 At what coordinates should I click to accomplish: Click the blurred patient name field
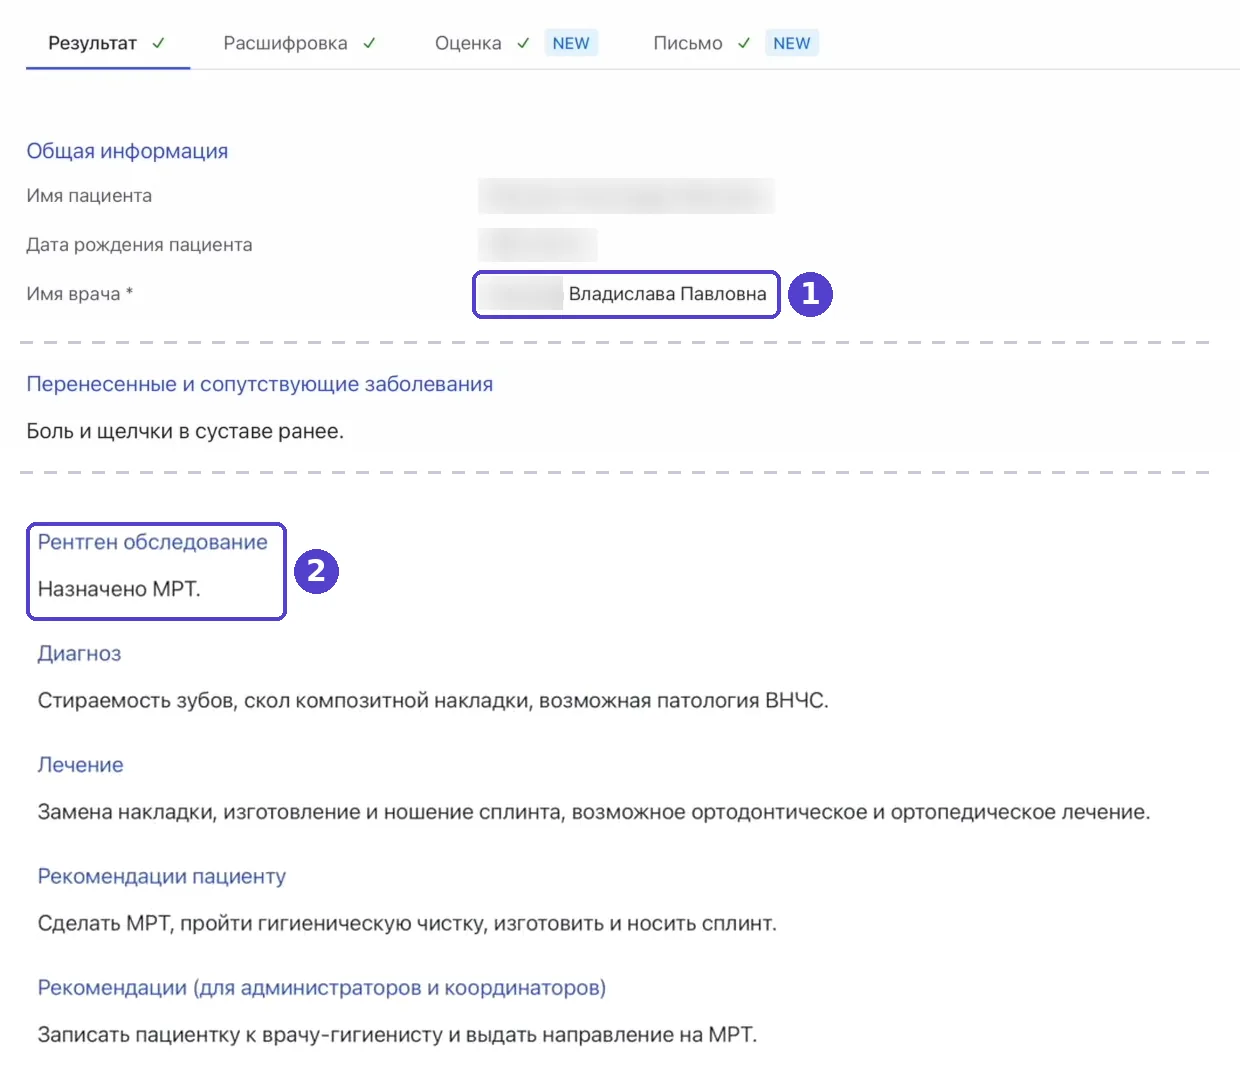point(626,196)
